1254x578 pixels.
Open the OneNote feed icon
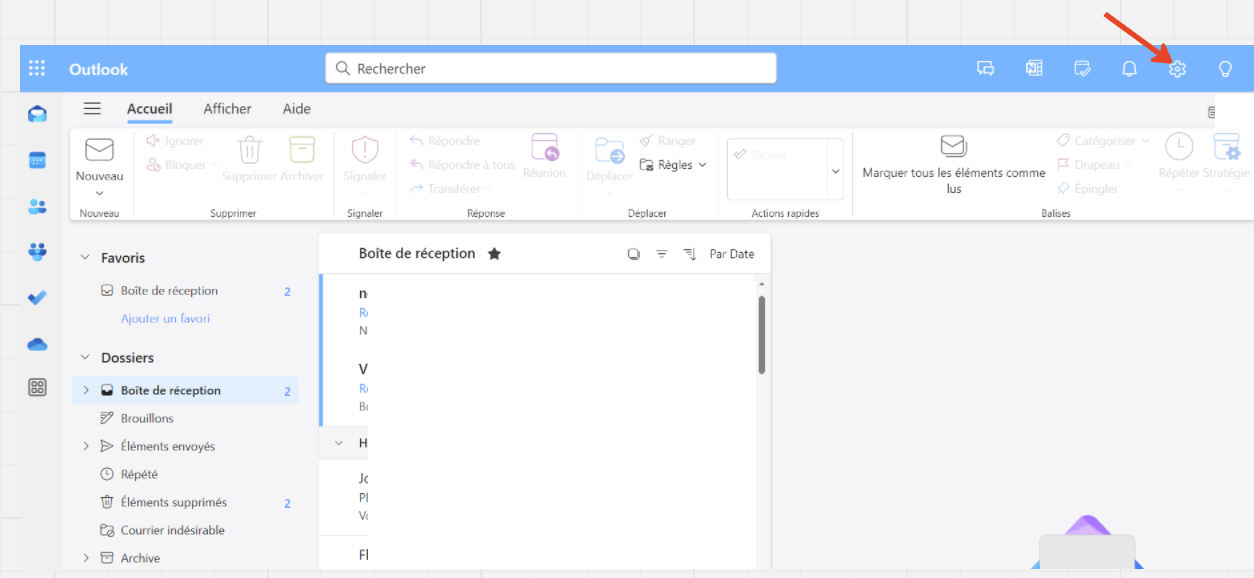click(1034, 69)
